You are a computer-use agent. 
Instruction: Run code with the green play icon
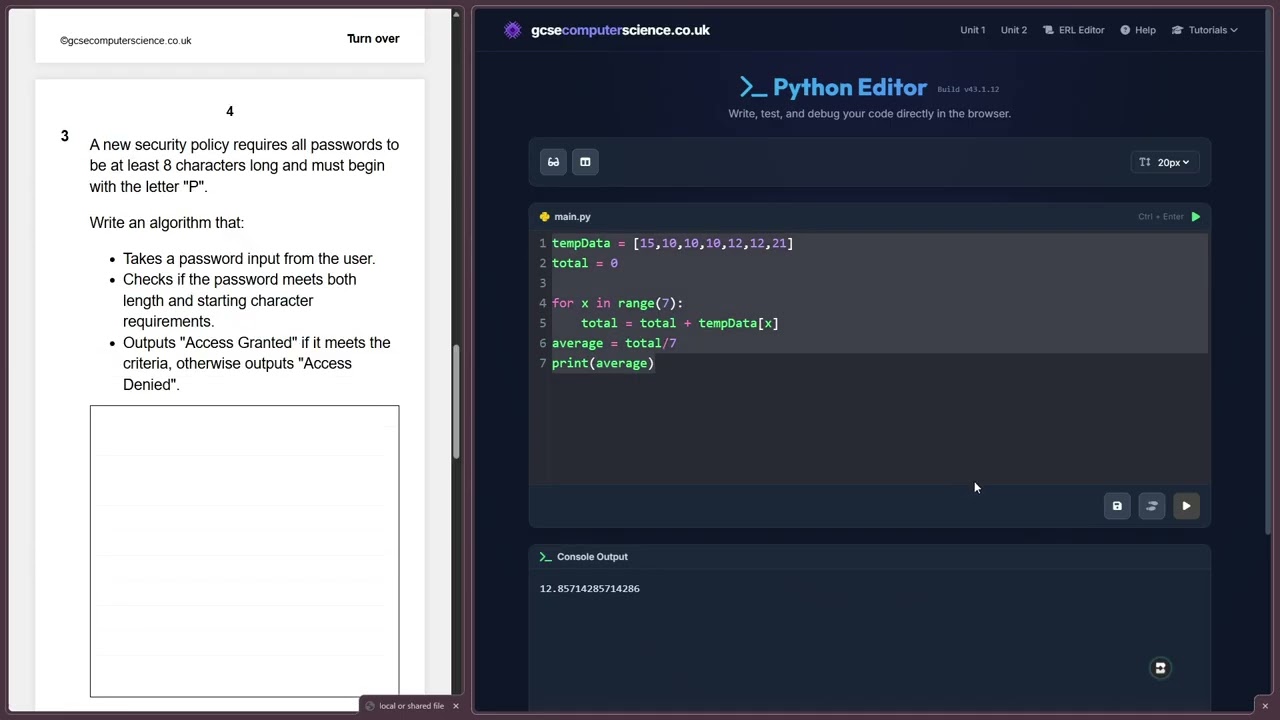(x=1195, y=217)
